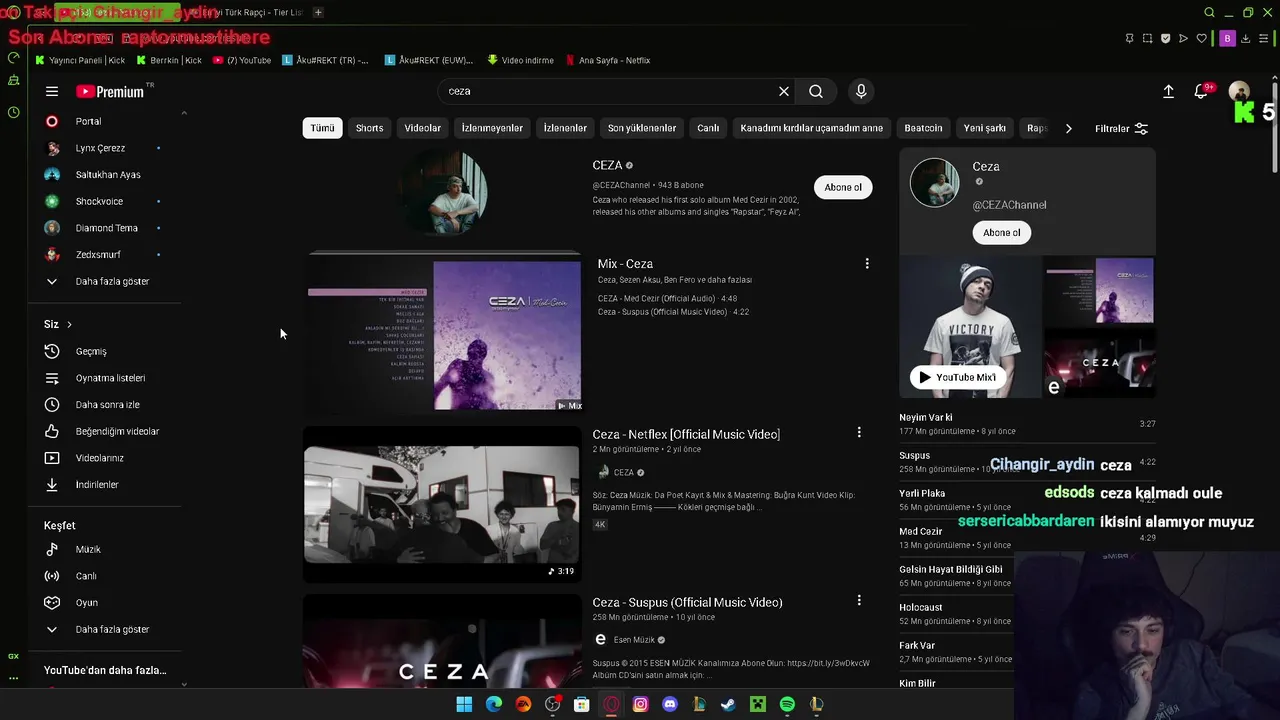The image size is (1280, 720).
Task: Play the 'YouTube Mix'i' button
Action: pyautogui.click(x=958, y=377)
